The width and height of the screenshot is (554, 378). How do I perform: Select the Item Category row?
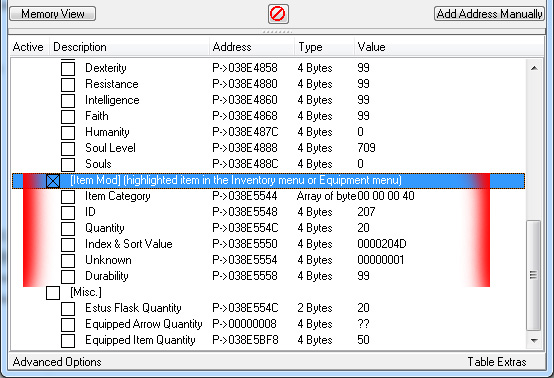(x=269, y=196)
